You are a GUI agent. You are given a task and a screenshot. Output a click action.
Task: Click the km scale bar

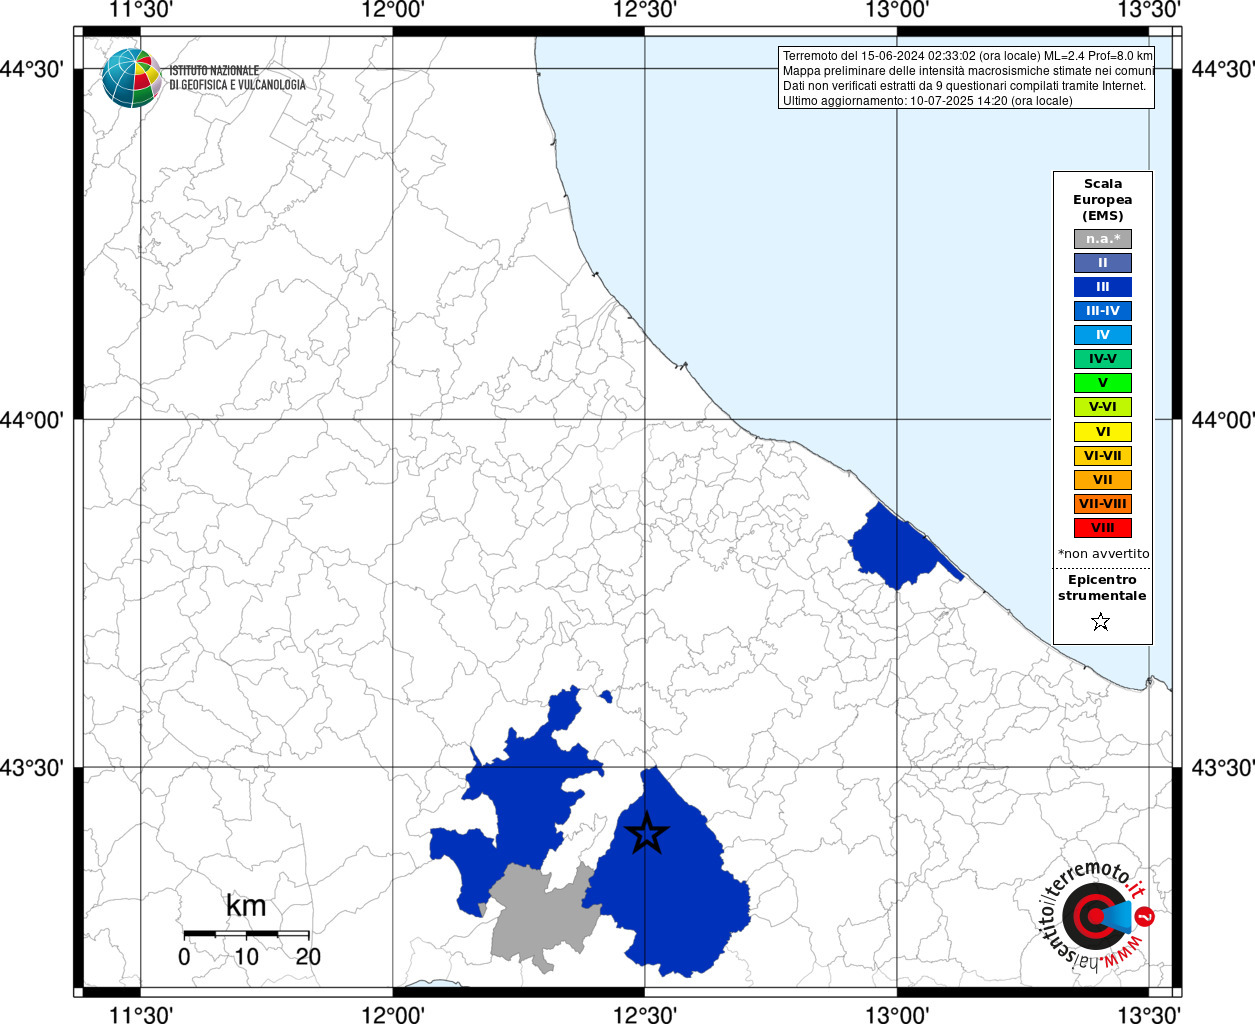pyautogui.click(x=246, y=933)
